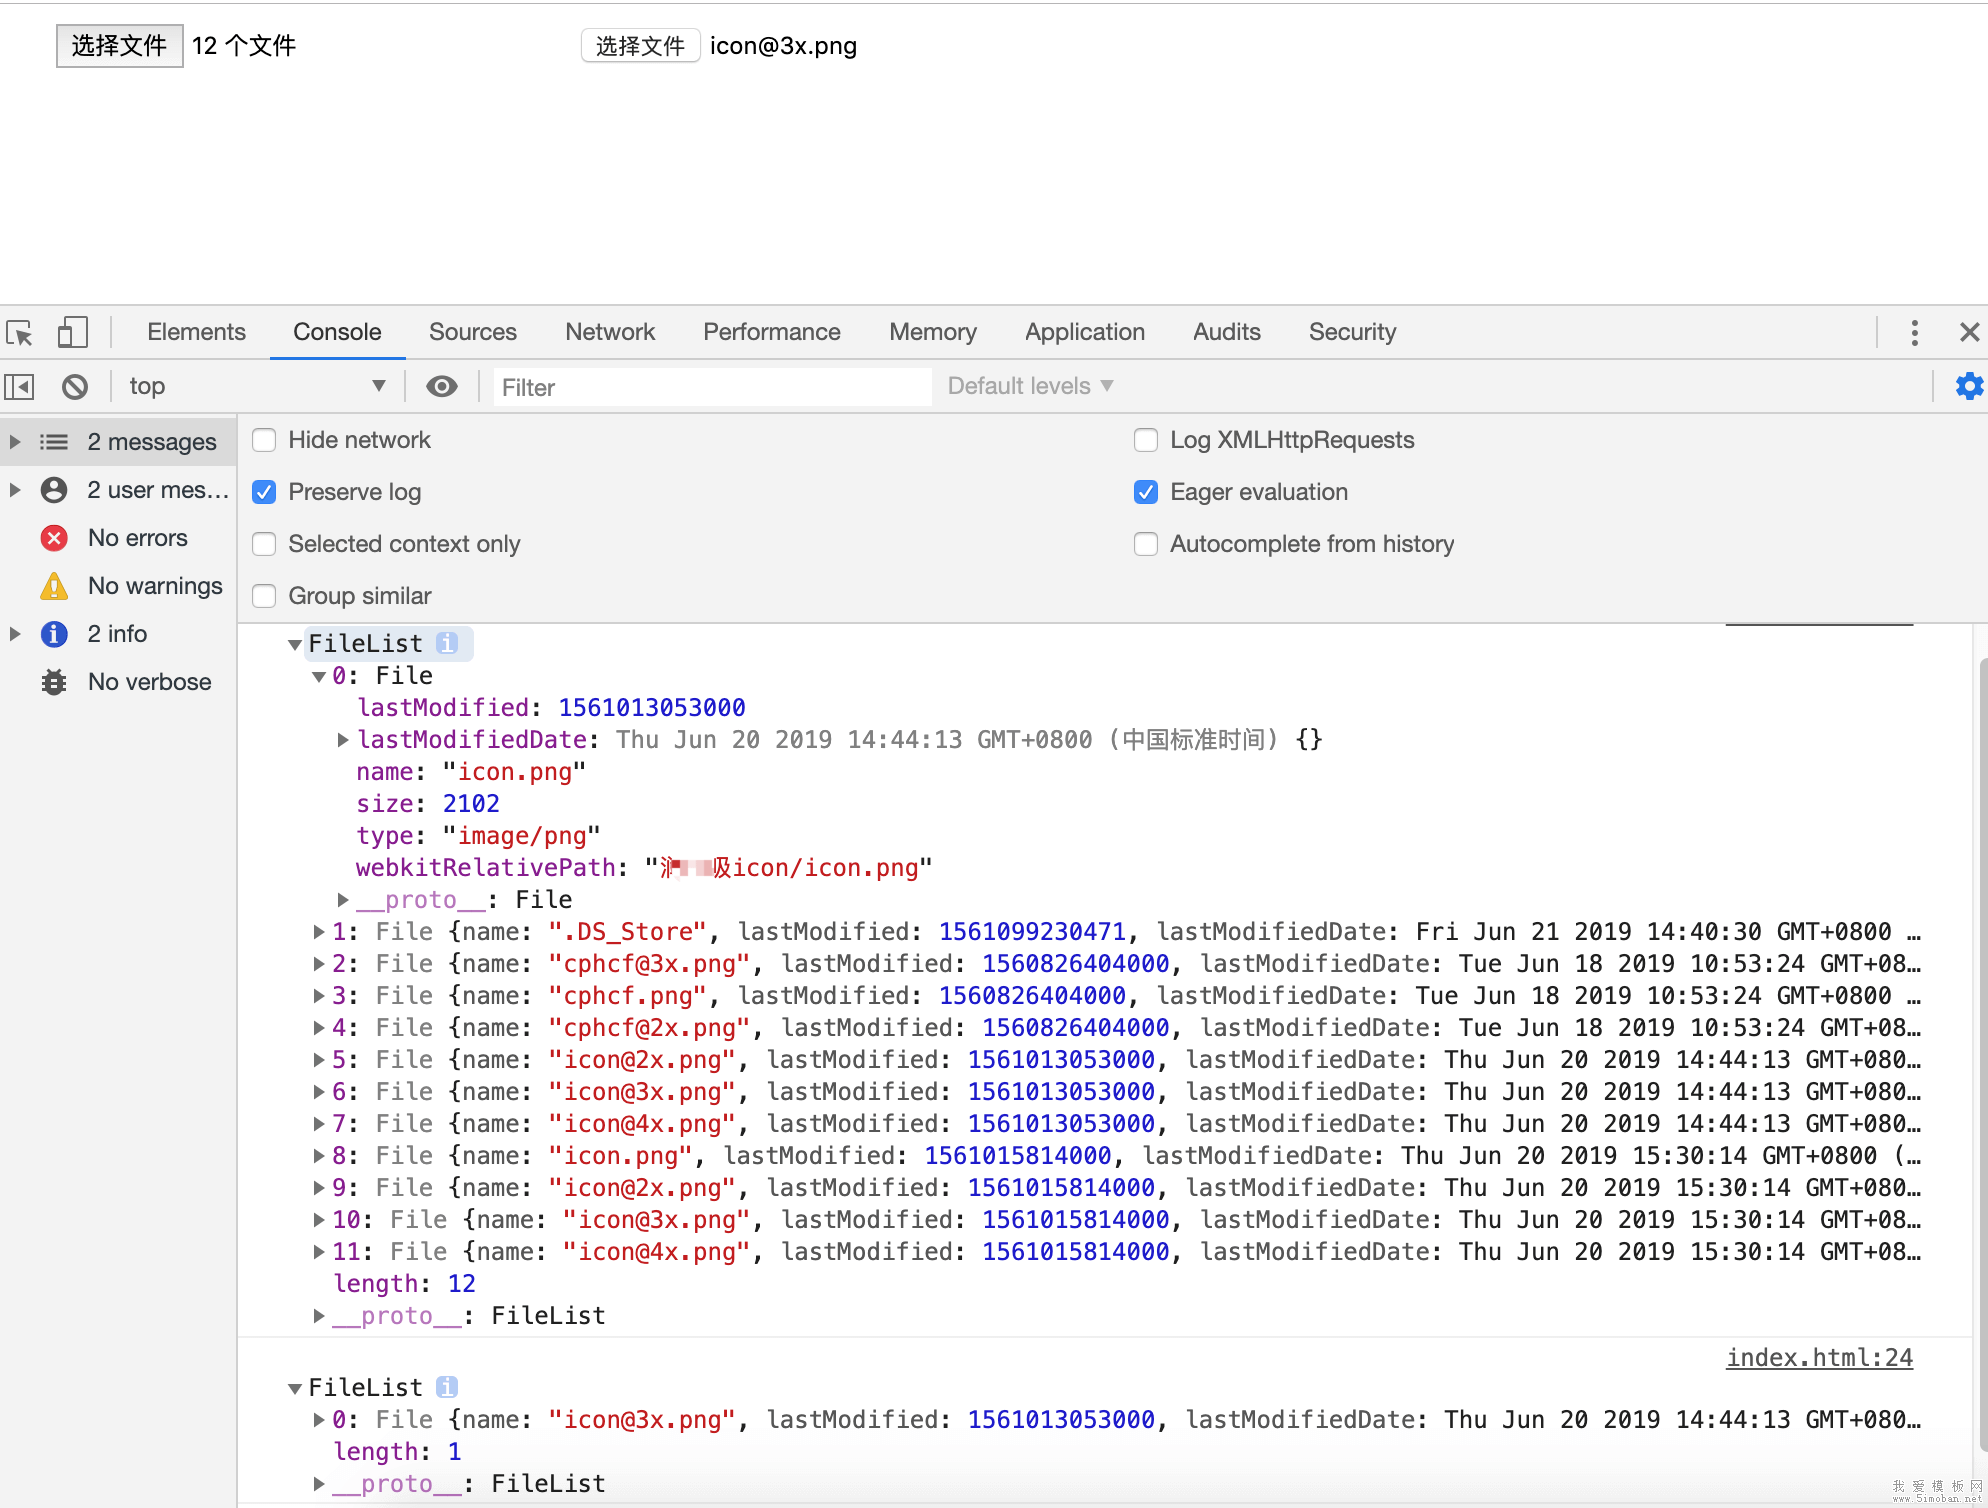This screenshot has height=1508, width=1988.
Task: Open the DevTools three-dot customize menu
Action: 1914,332
